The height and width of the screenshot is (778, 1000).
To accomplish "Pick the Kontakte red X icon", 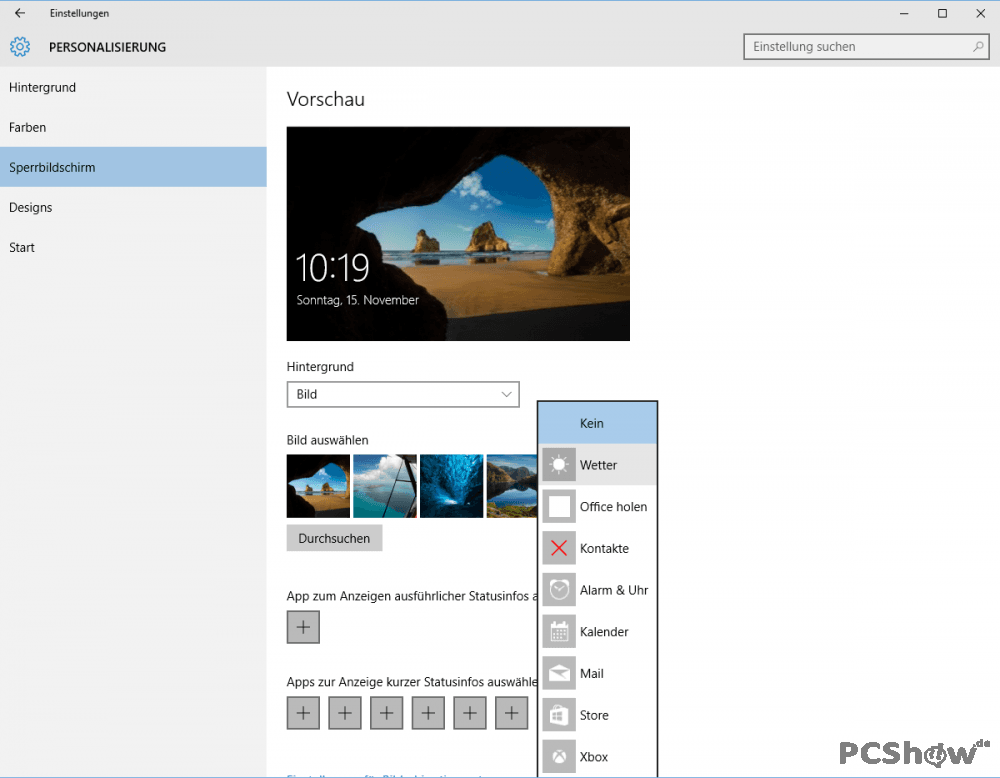I will pos(559,548).
